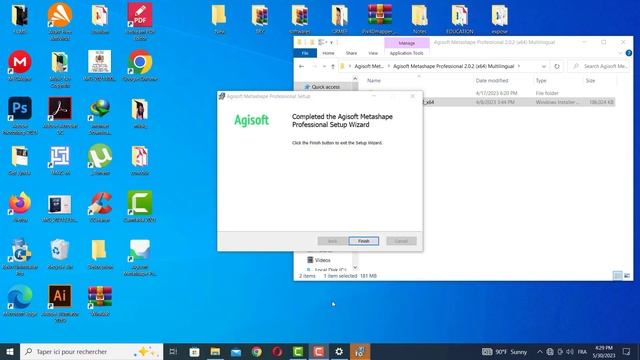Open the Microsoft Edge desktop shortcut
Screen dimensions: 640x360
pyautogui.click(x=20, y=301)
